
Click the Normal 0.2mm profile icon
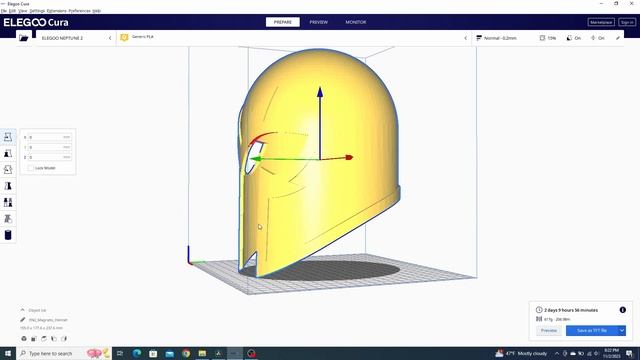click(479, 38)
